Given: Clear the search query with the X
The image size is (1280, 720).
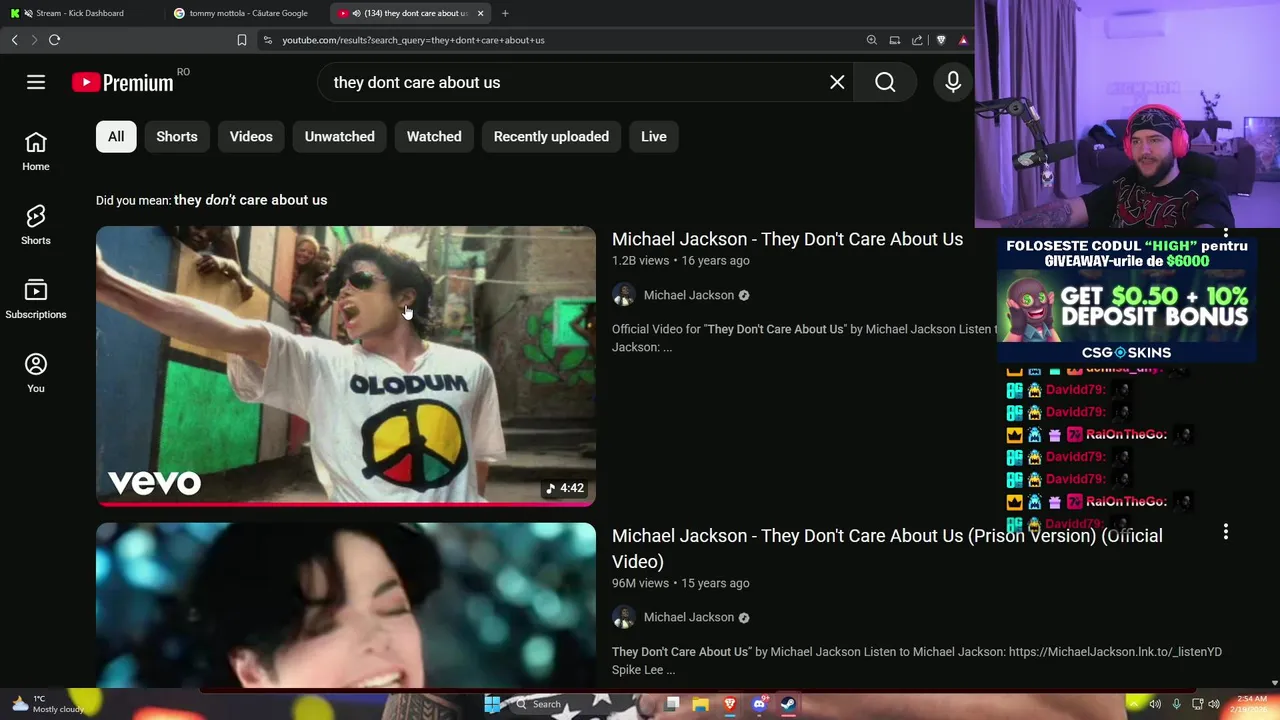Looking at the screenshot, I should pyautogui.click(x=837, y=82).
